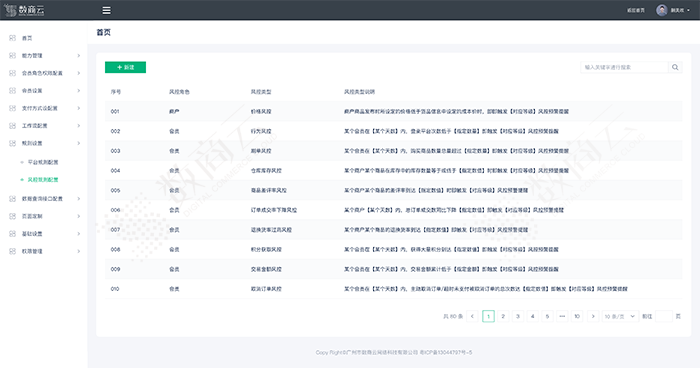Go to page 5
Viewport: 700px width, 368px height.
pos(547,316)
